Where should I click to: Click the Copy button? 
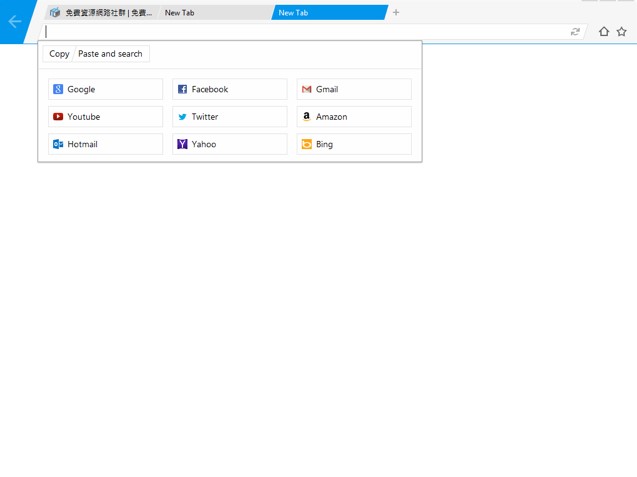pos(59,54)
